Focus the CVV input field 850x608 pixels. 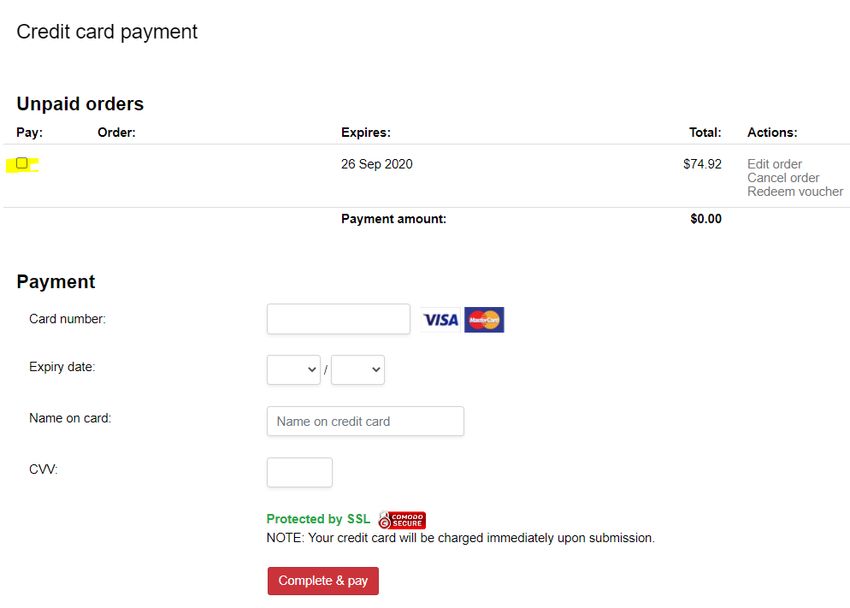pos(300,472)
